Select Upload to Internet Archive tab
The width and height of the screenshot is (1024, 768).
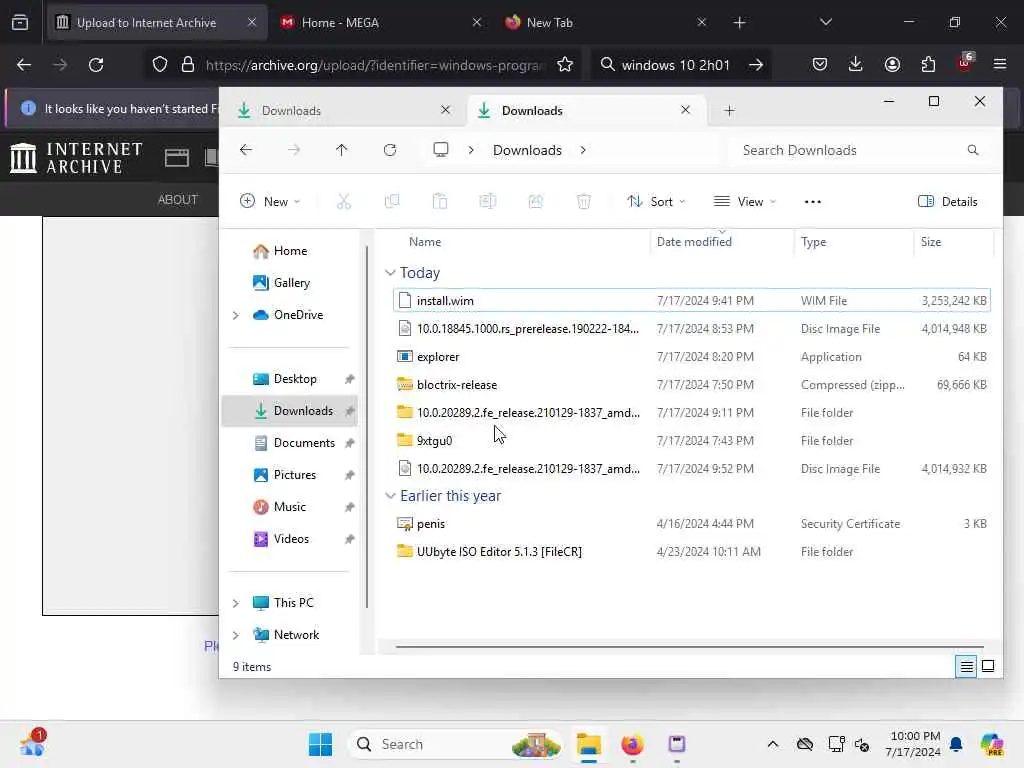(x=157, y=23)
